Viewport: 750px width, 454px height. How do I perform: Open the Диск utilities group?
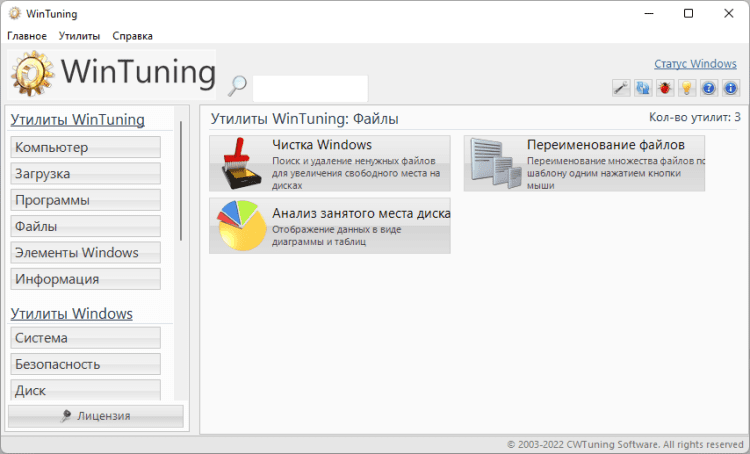click(x=86, y=390)
